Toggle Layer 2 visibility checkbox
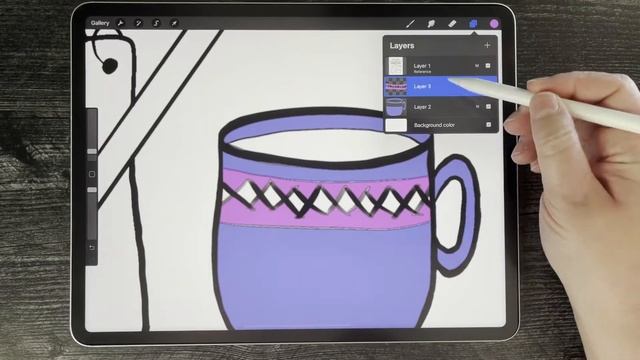This screenshot has width=640, height=360. click(489, 107)
